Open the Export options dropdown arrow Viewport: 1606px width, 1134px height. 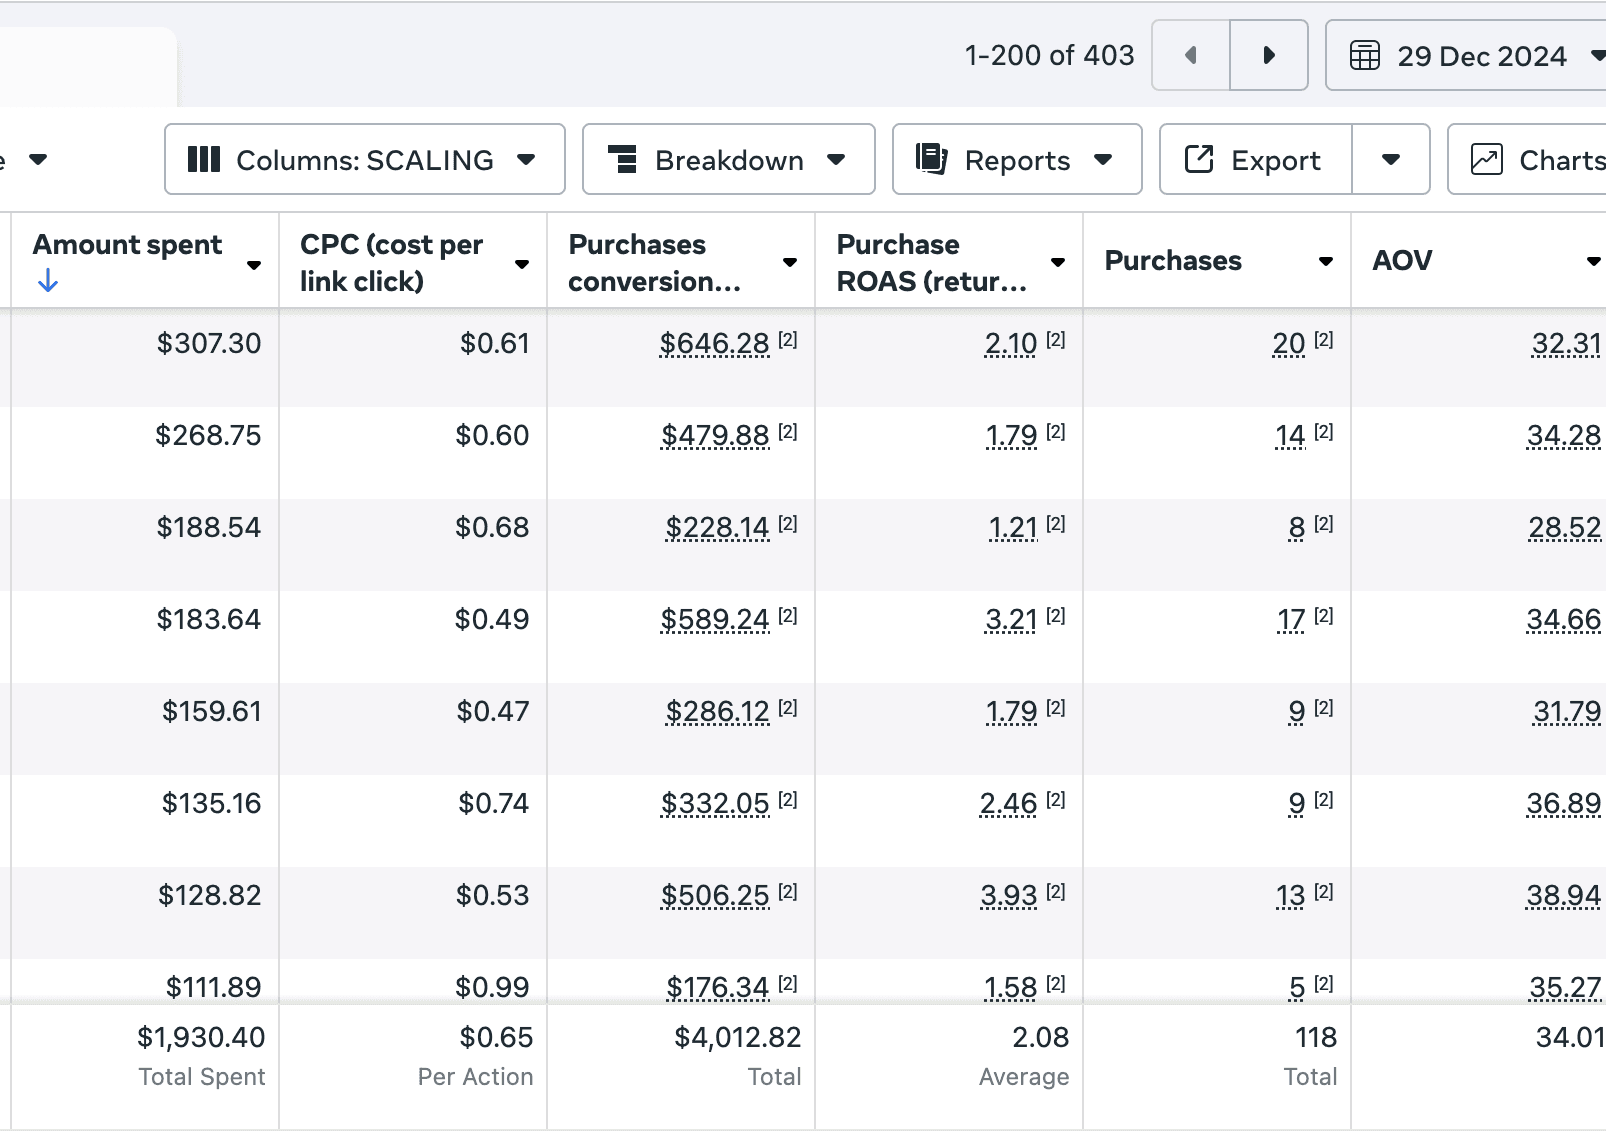pos(1391,159)
